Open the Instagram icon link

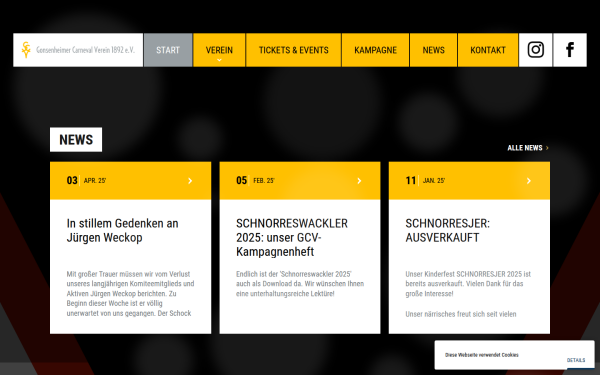(x=535, y=50)
